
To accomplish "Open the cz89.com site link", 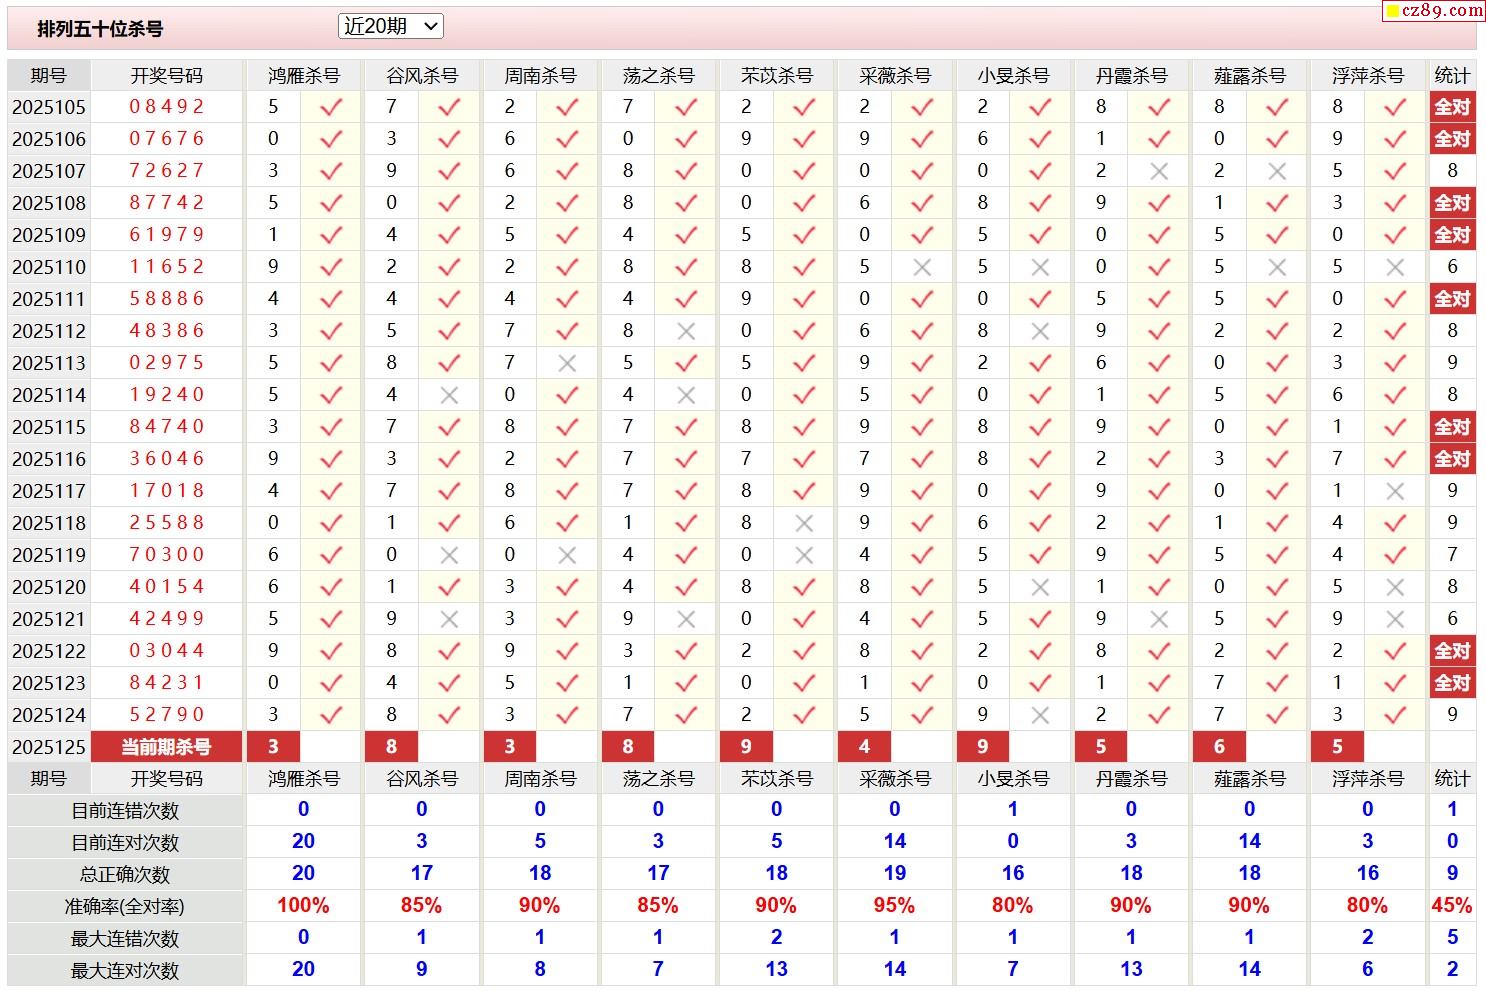I will (1434, 10).
